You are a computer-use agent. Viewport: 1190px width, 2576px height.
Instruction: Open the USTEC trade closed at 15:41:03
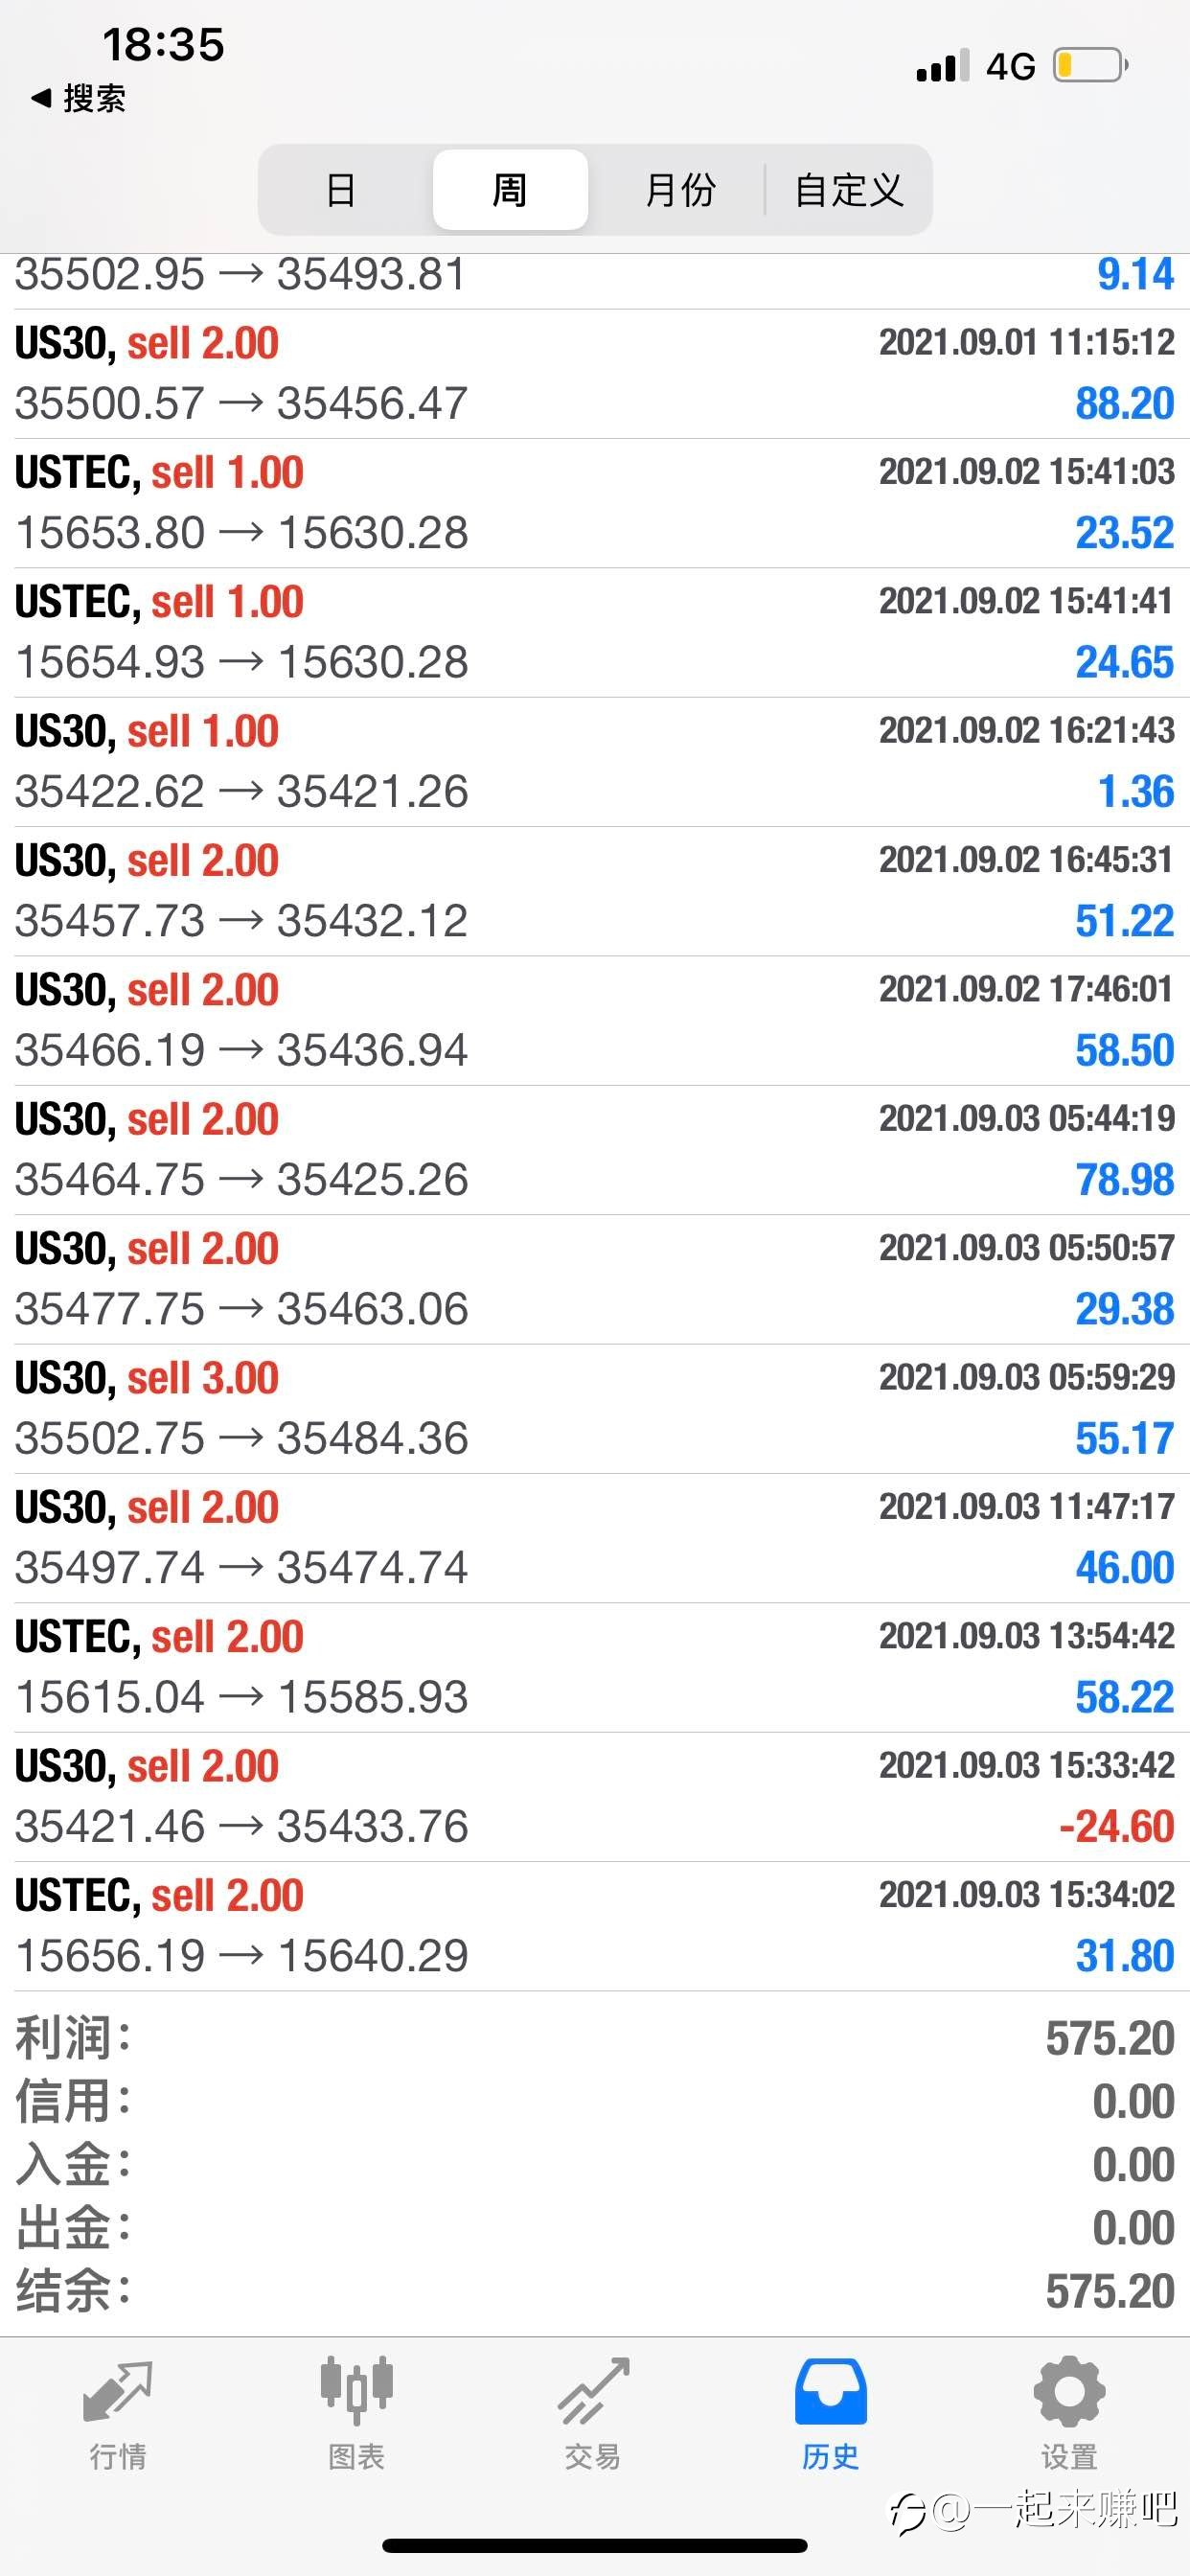point(595,503)
